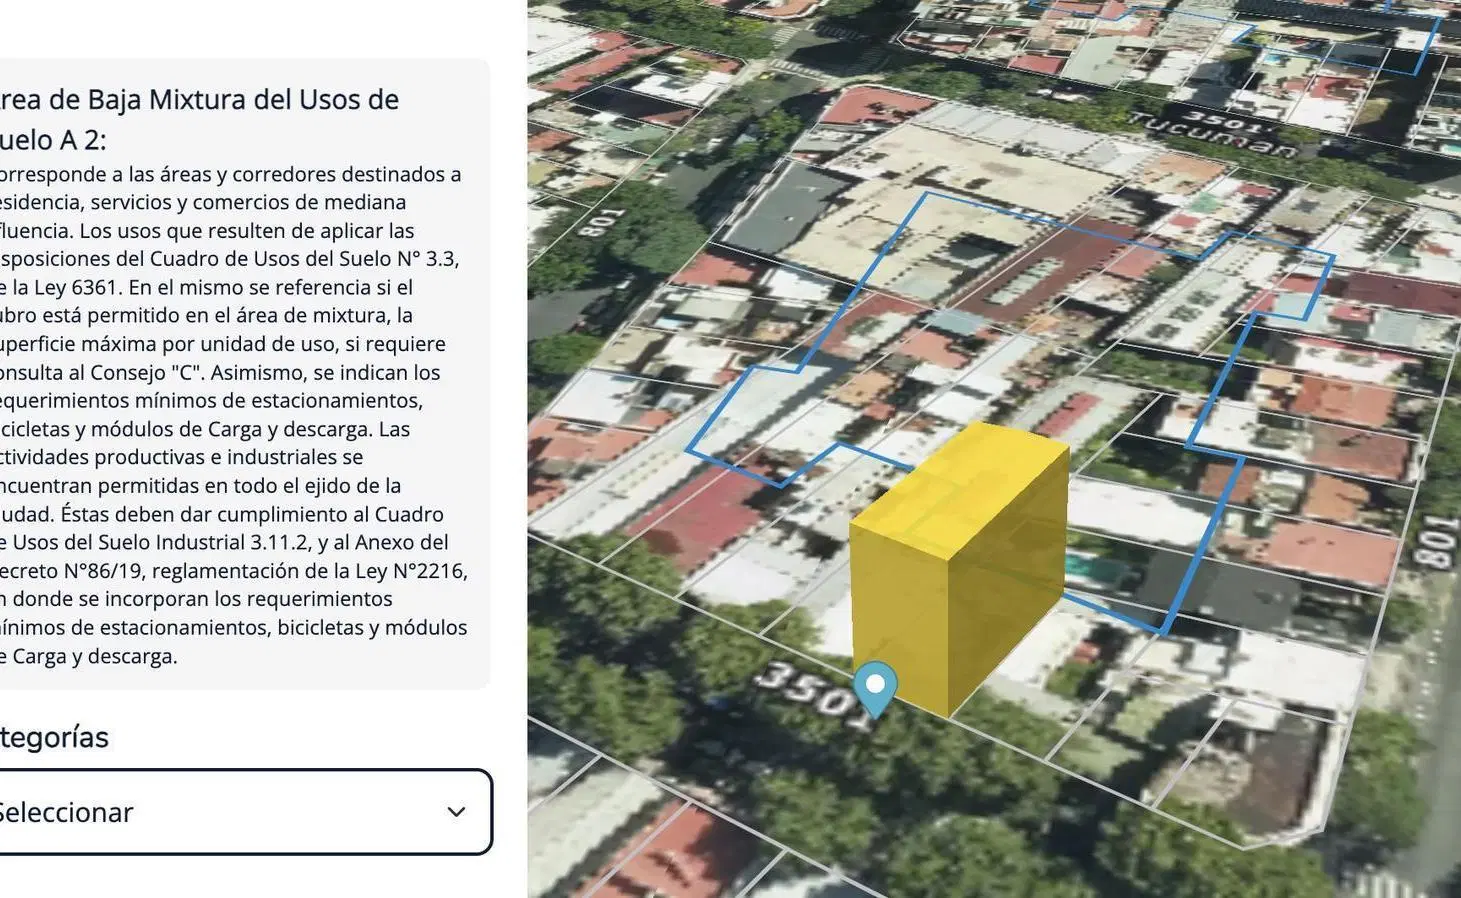Image resolution: width=1461 pixels, height=898 pixels.
Task: Click the Ley 6361 reference in description
Action: (x=76, y=287)
